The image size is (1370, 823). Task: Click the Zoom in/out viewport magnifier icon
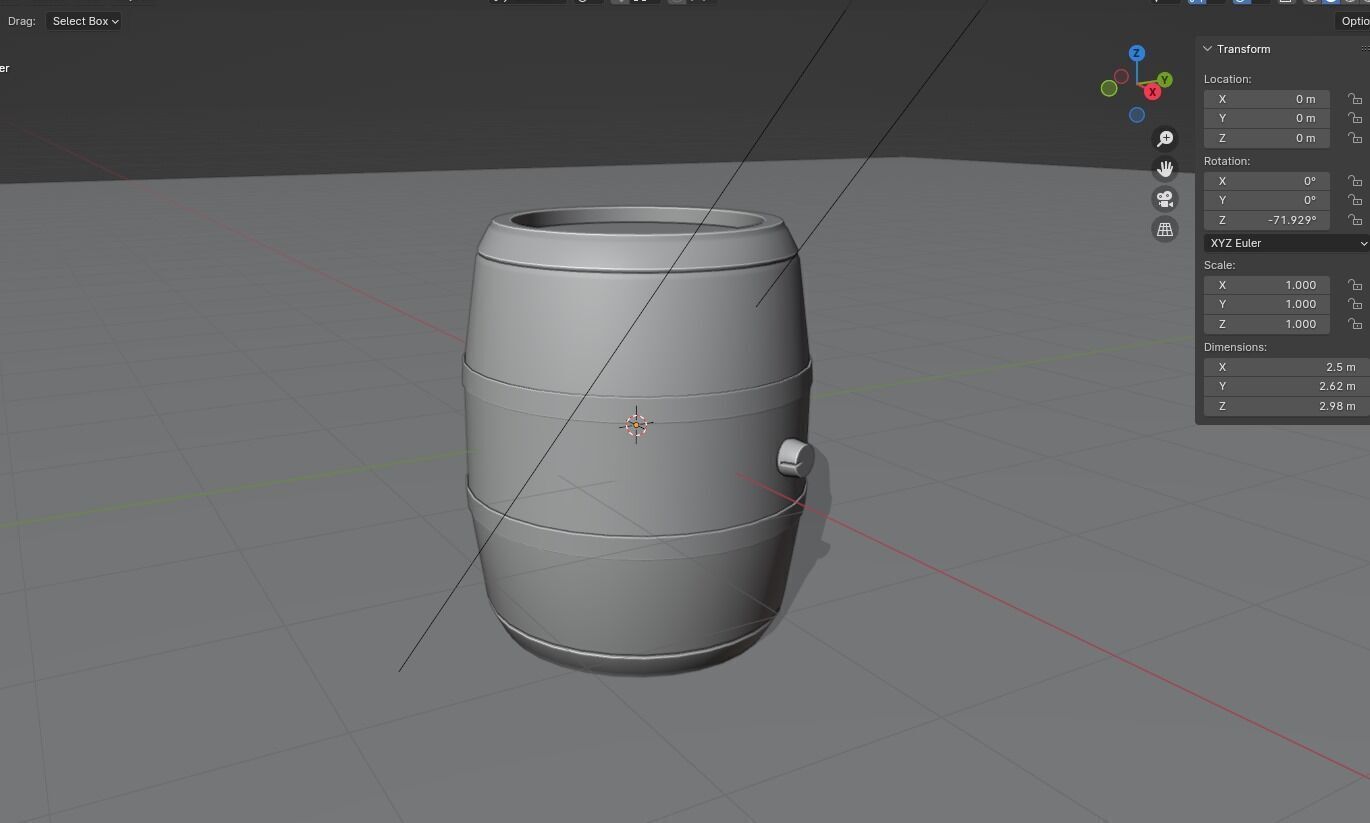1165,138
